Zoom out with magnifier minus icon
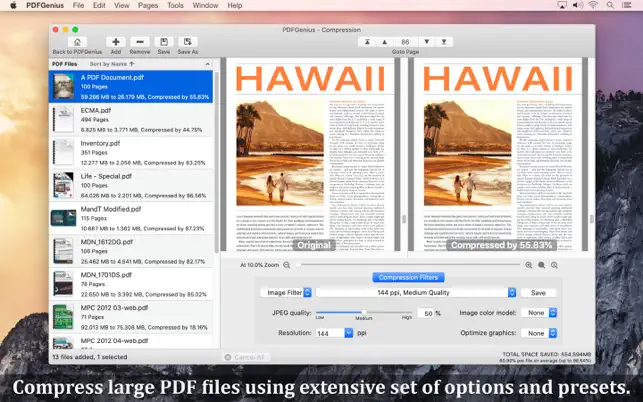The image size is (643, 402). 287,265
